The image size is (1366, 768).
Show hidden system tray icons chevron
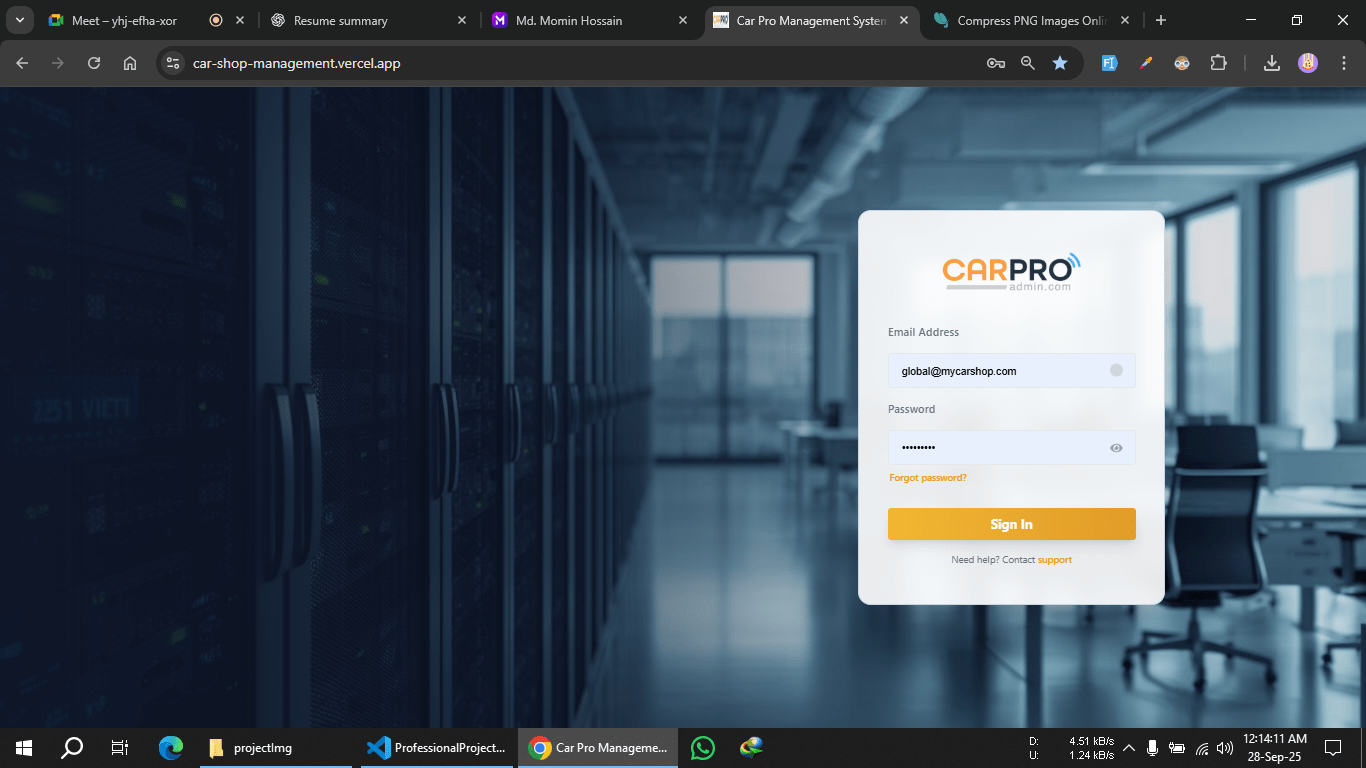(x=1129, y=748)
